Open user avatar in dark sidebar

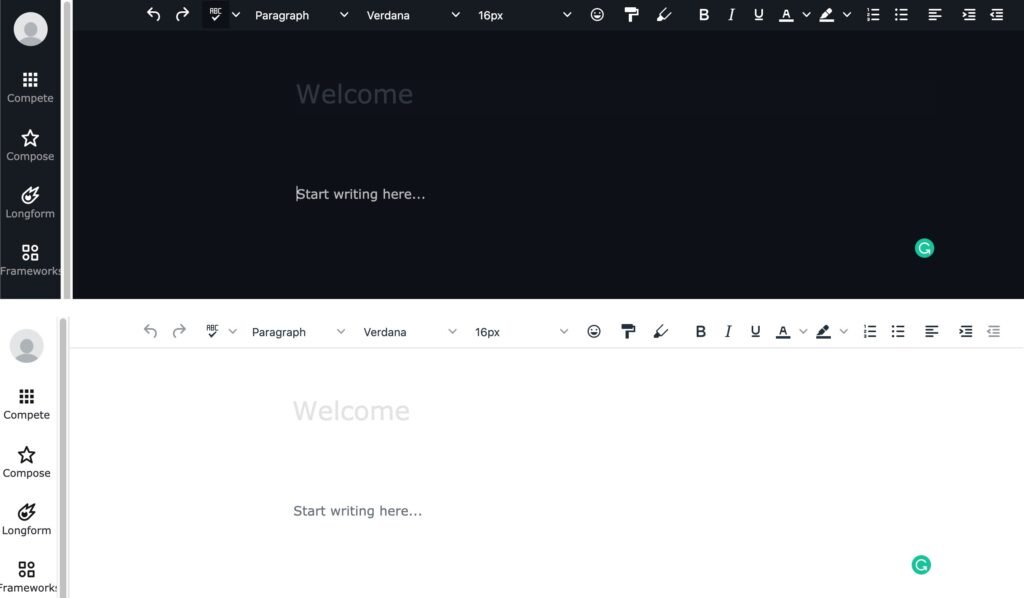(30, 29)
